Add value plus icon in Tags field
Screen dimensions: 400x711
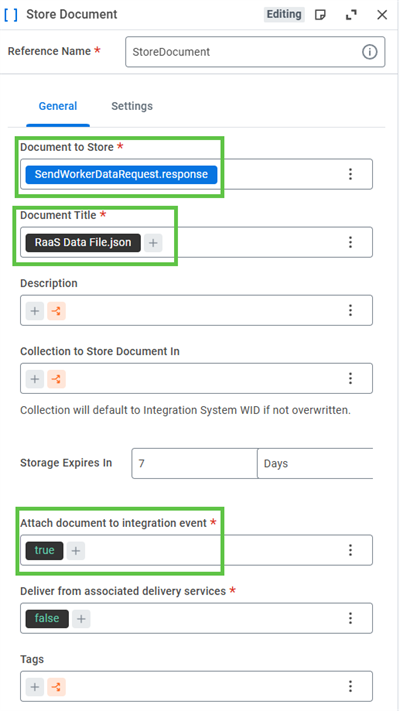pyautogui.click(x=34, y=687)
